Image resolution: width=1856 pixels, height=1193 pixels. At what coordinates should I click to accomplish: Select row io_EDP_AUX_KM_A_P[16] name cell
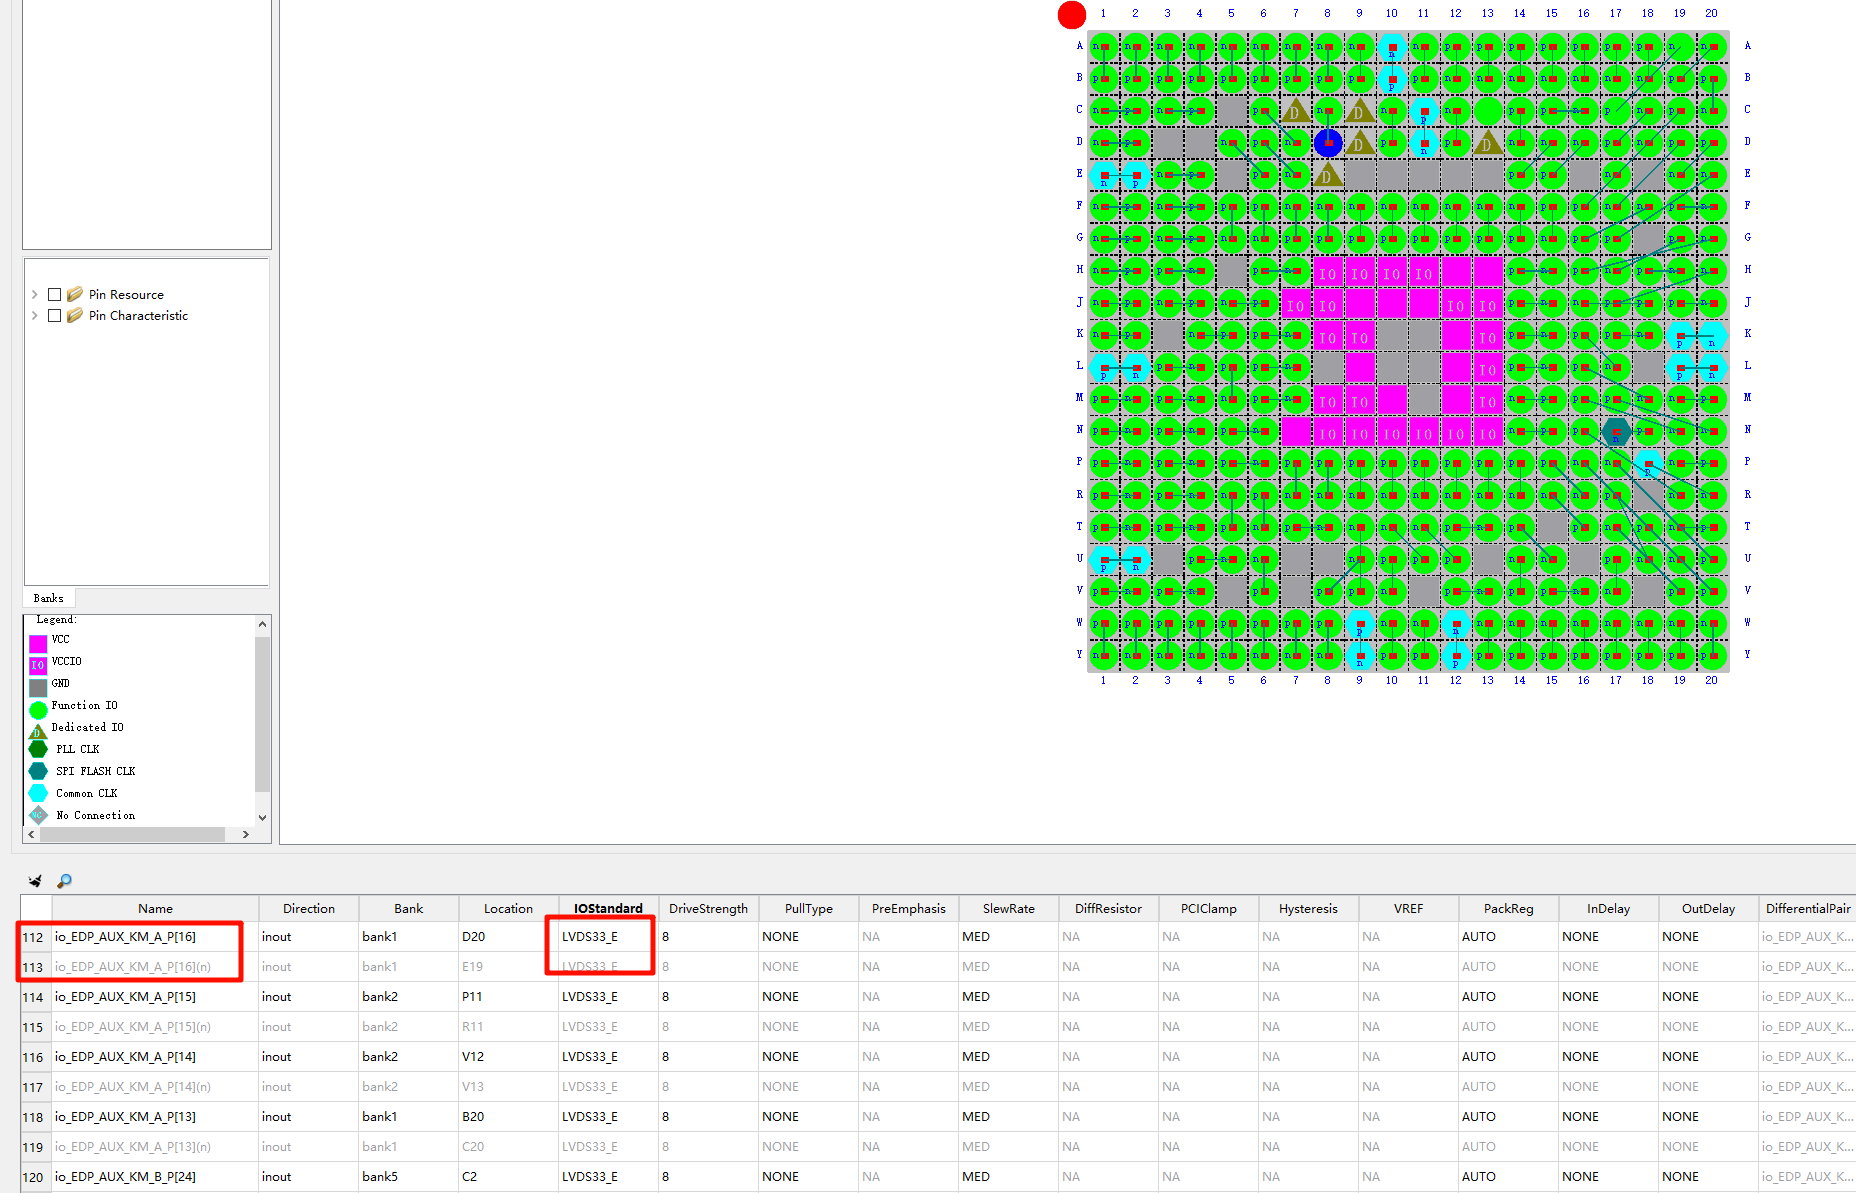coord(155,937)
